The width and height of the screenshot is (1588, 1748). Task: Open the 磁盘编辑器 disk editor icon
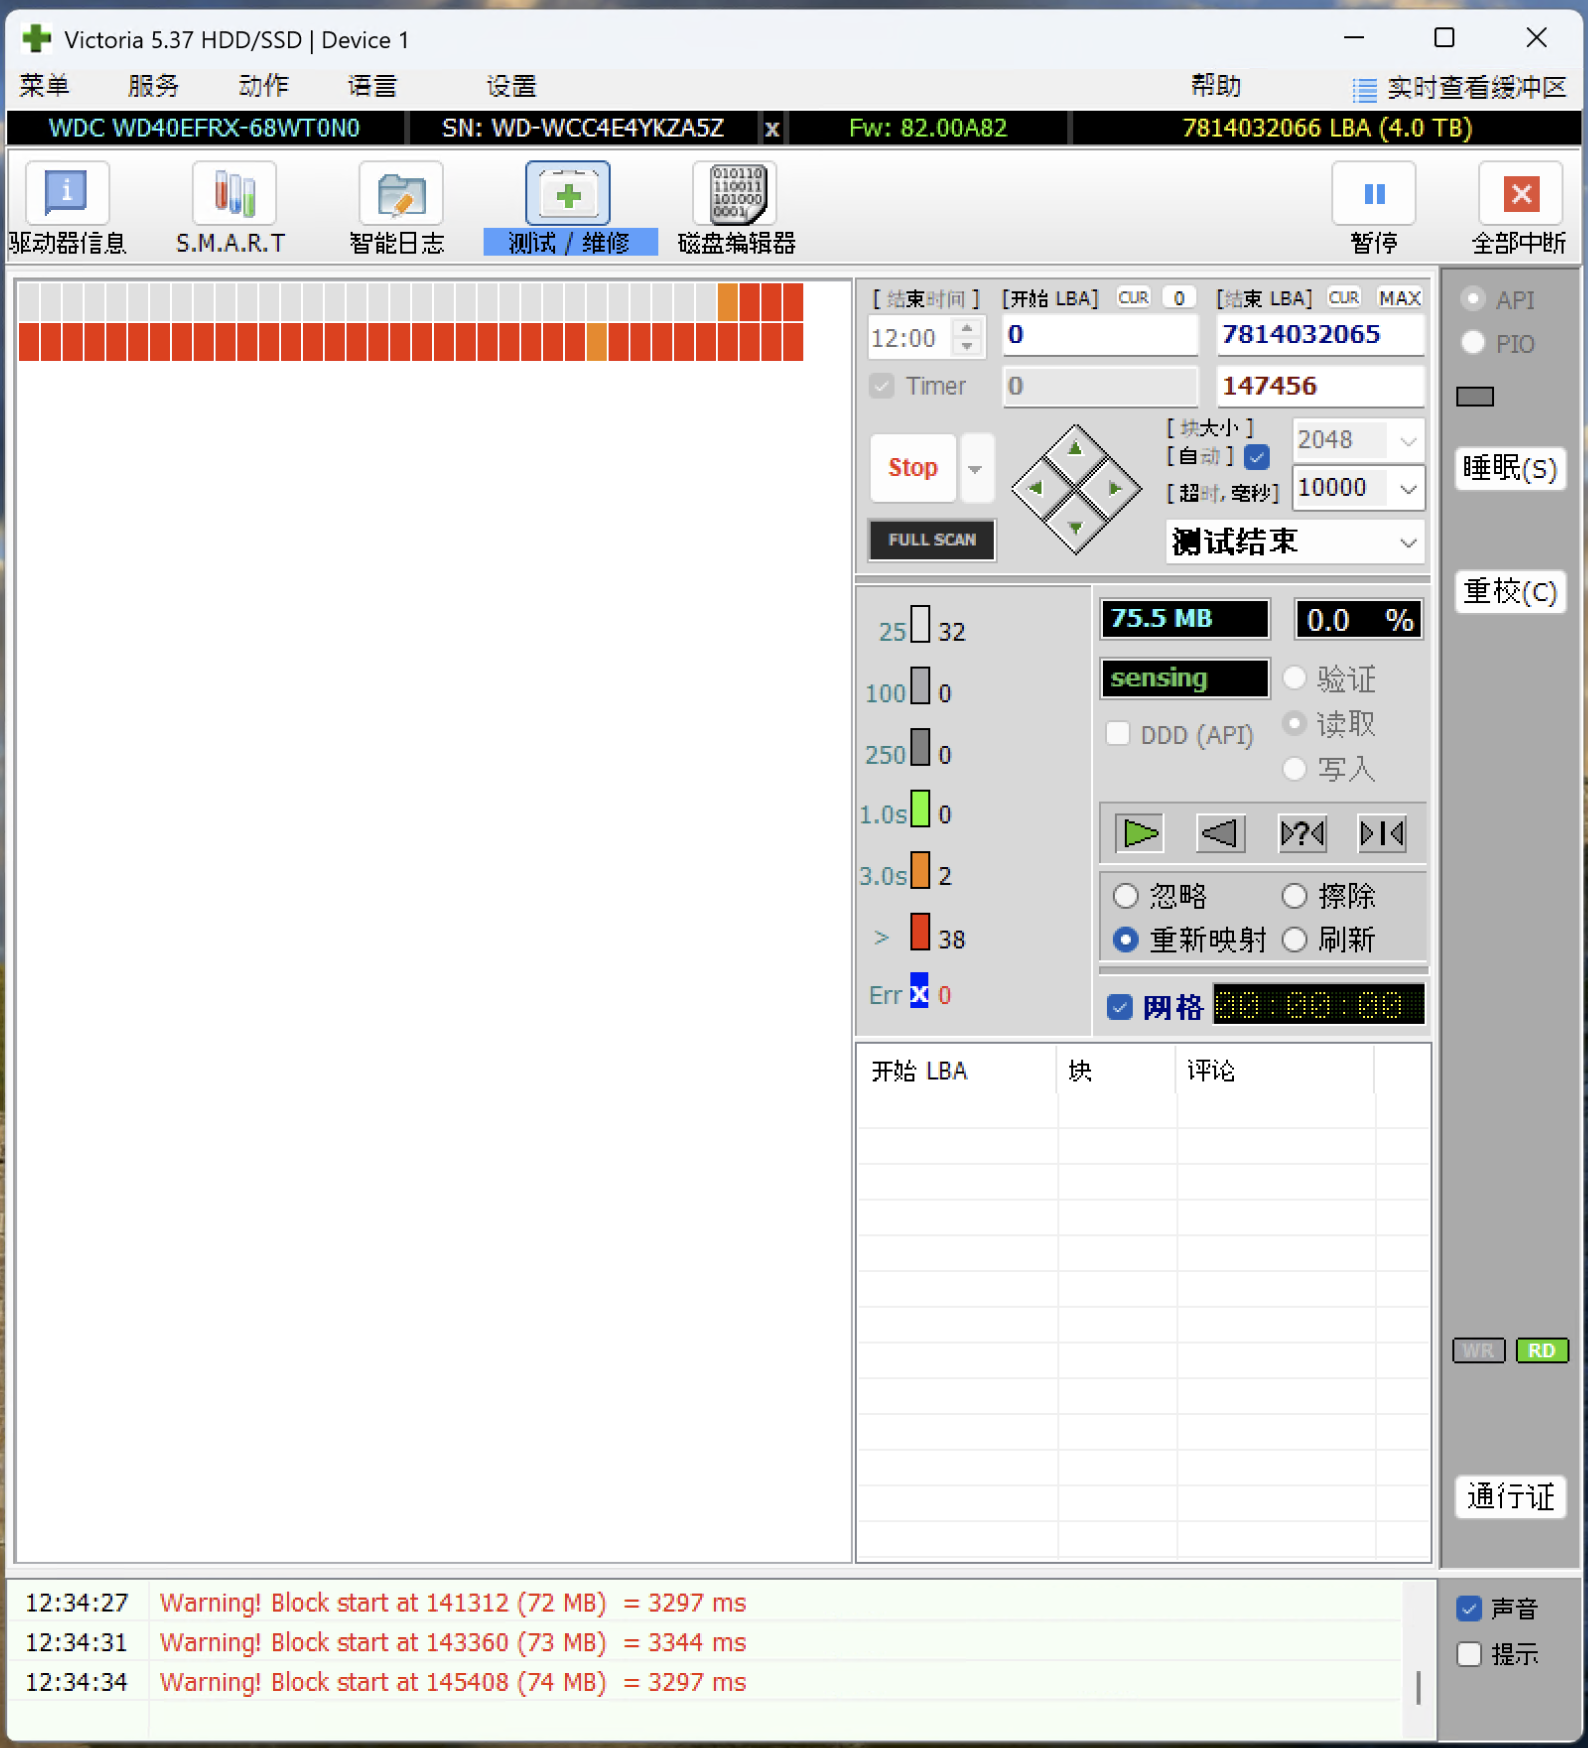[x=736, y=193]
